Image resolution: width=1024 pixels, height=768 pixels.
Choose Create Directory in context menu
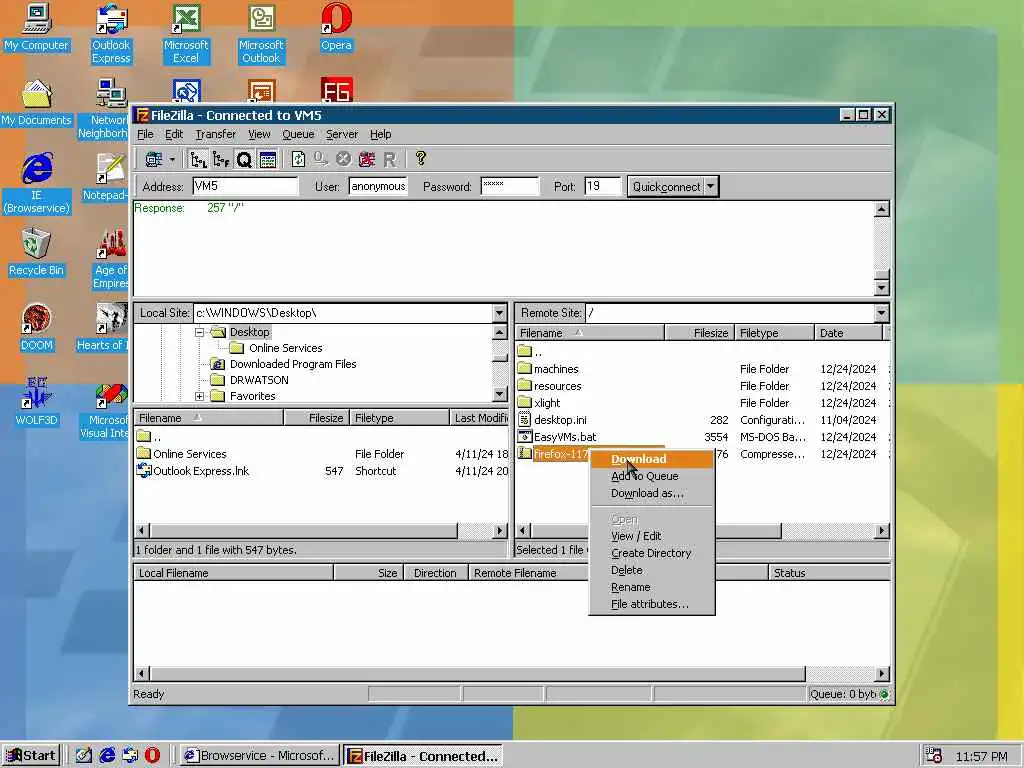tap(652, 553)
